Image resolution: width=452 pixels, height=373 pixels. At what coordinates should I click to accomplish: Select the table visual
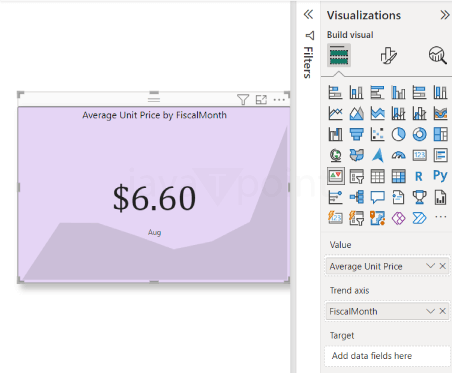tap(377, 176)
